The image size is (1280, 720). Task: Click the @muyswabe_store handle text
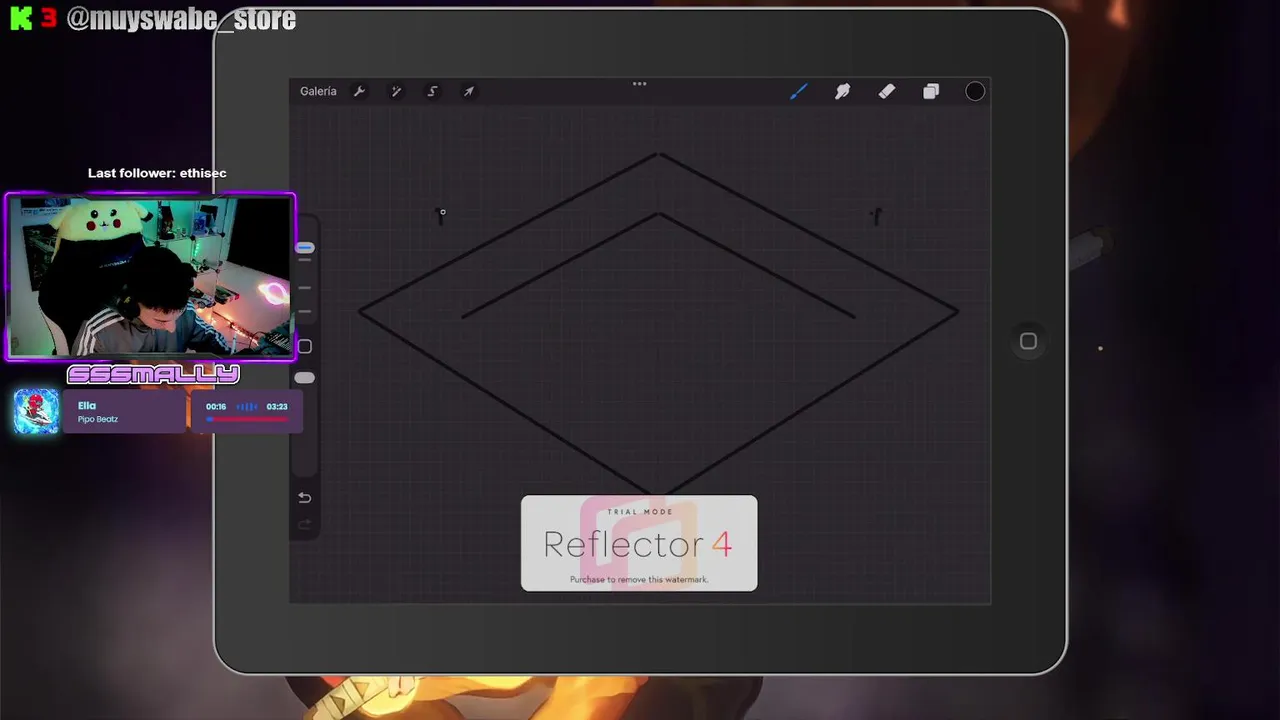click(181, 19)
